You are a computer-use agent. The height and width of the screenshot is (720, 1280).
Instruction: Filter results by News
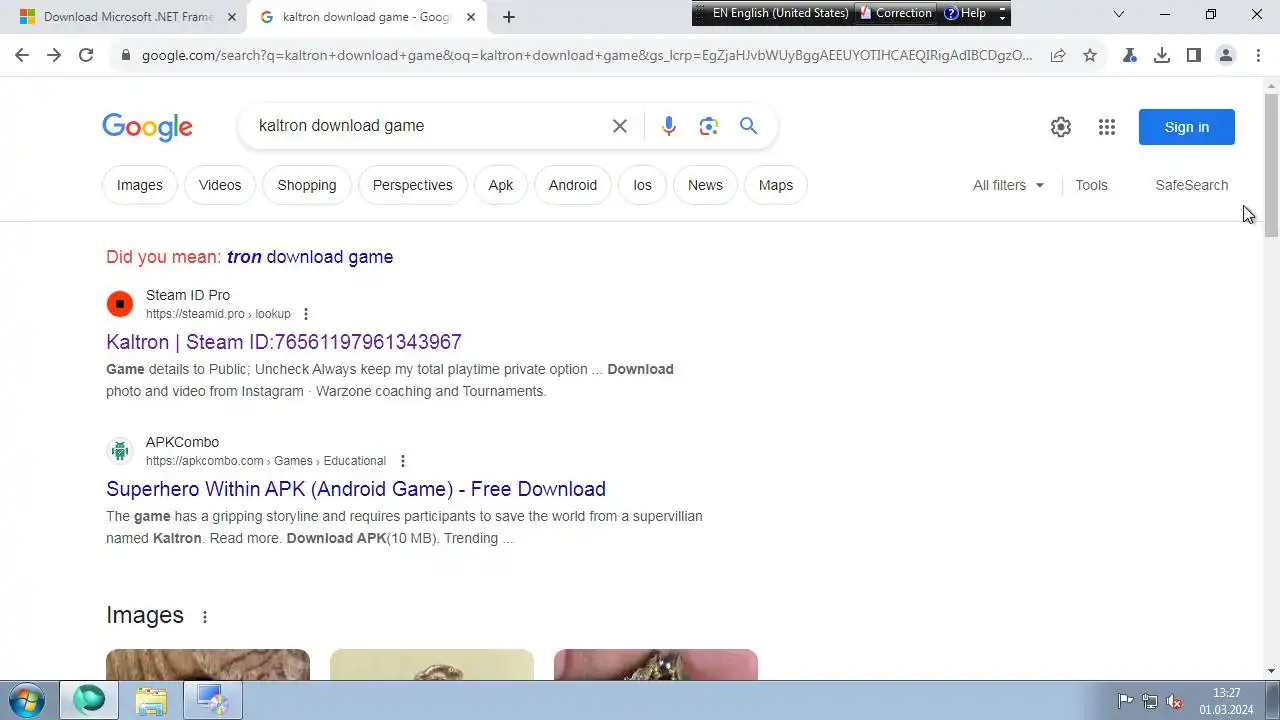(705, 185)
